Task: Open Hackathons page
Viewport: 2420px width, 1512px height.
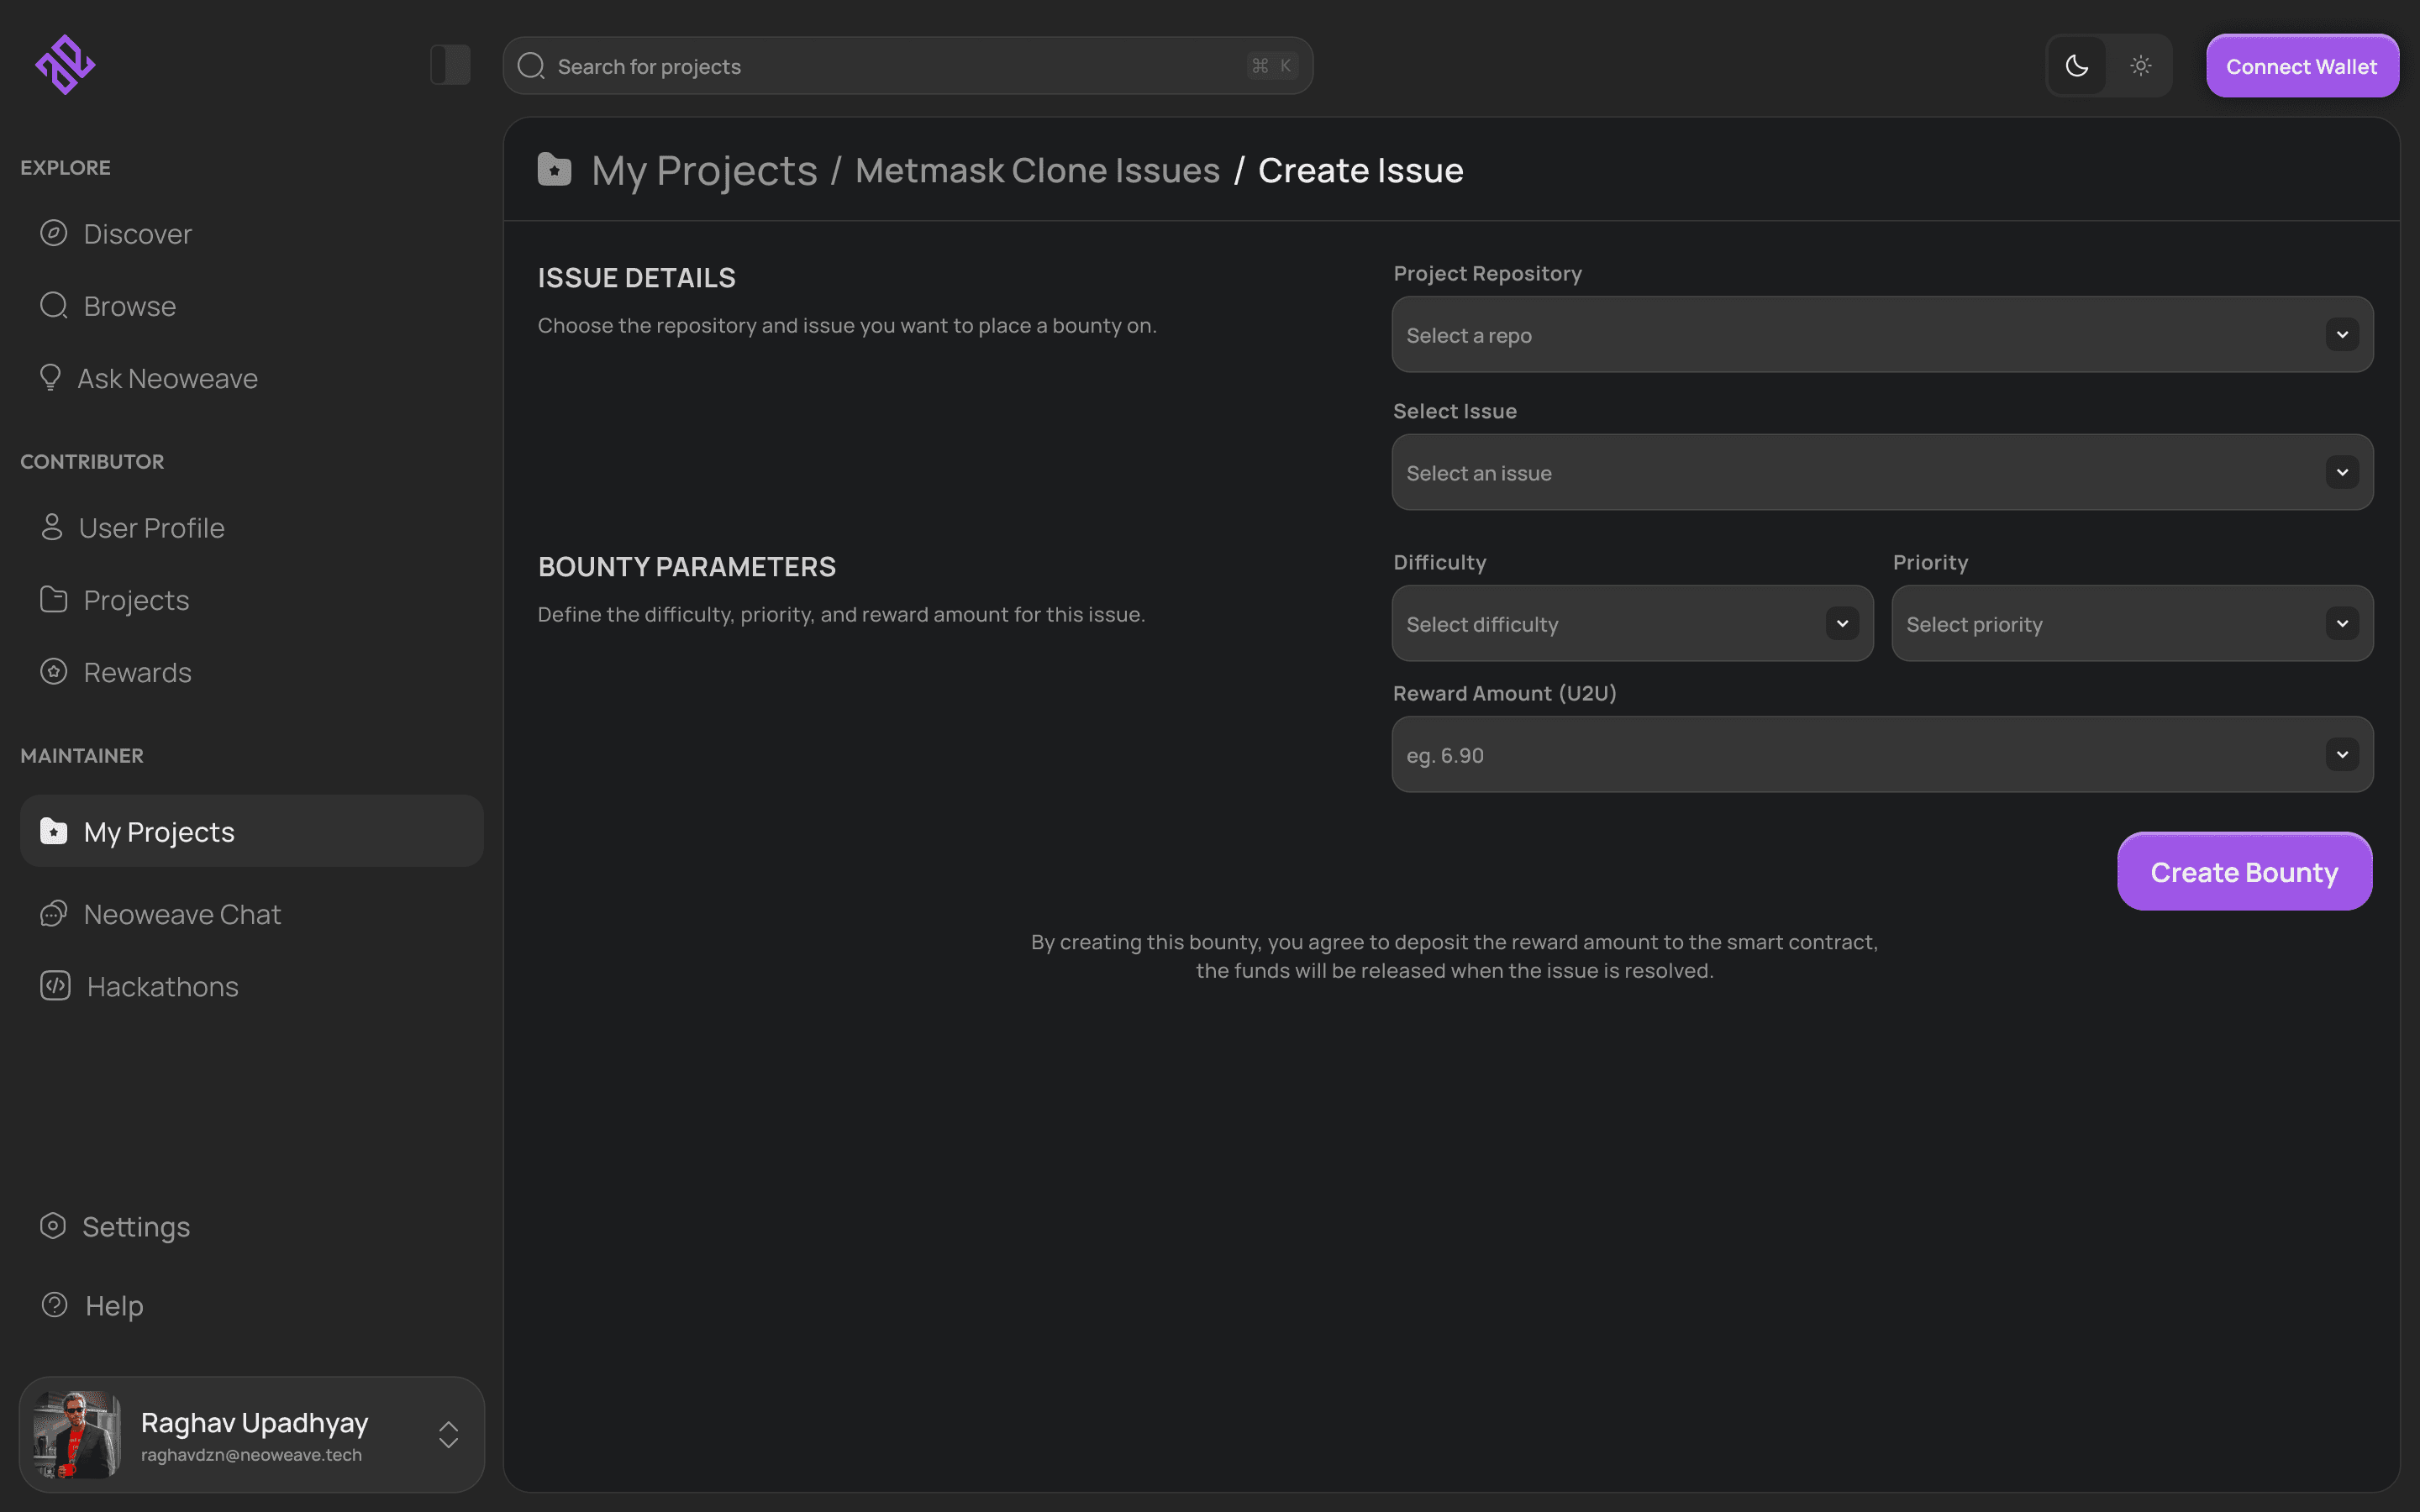Action: (x=162, y=986)
